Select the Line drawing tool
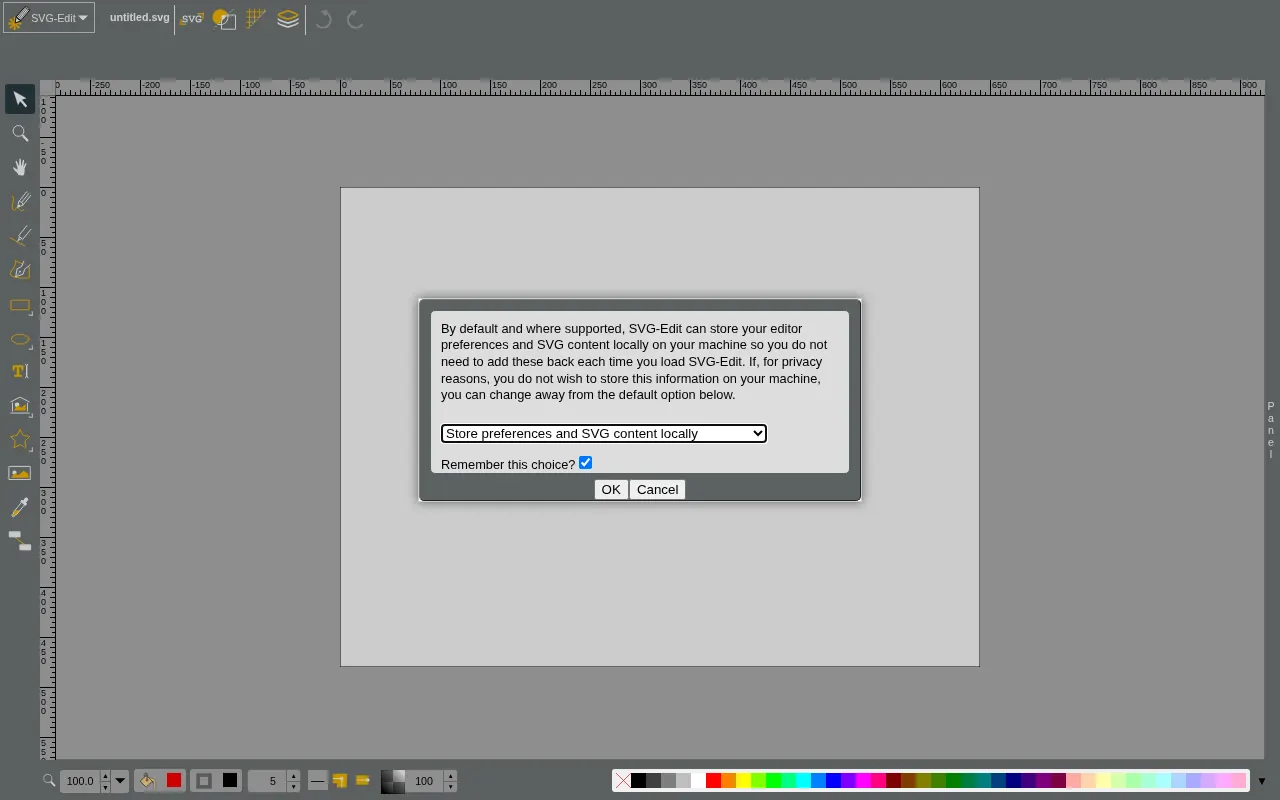 click(20, 236)
